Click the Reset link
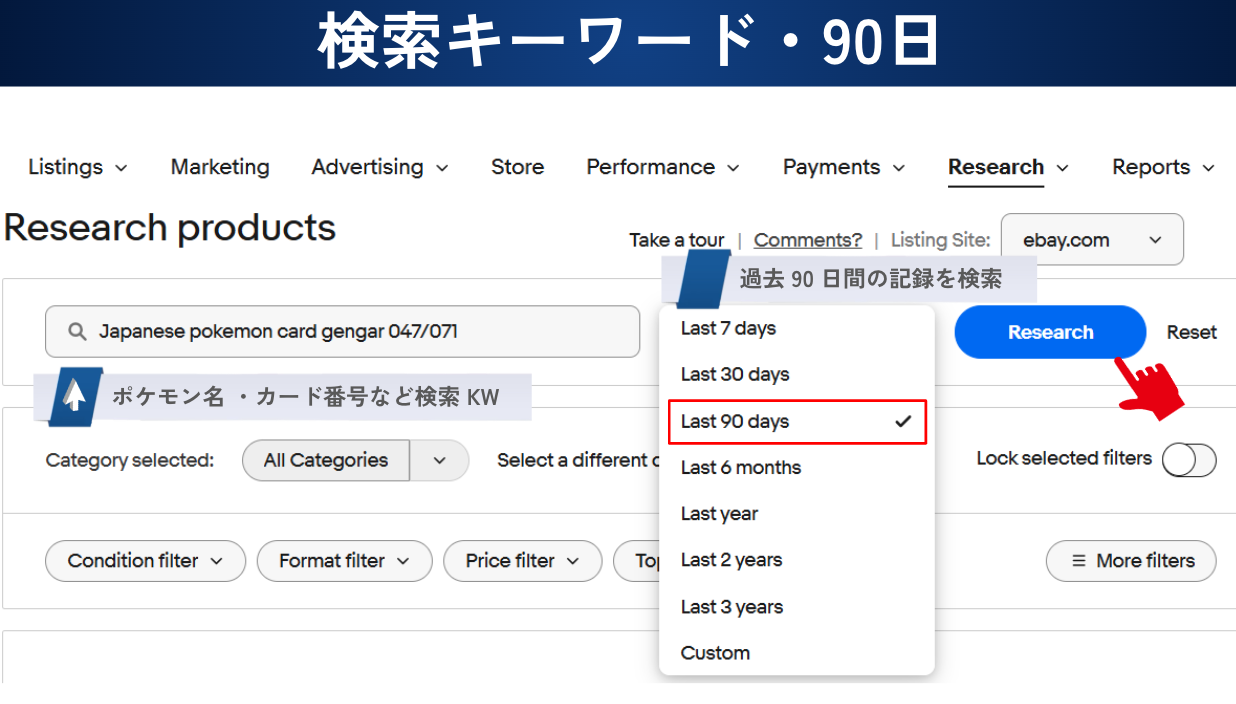This screenshot has width=1236, height=704. (x=1192, y=332)
